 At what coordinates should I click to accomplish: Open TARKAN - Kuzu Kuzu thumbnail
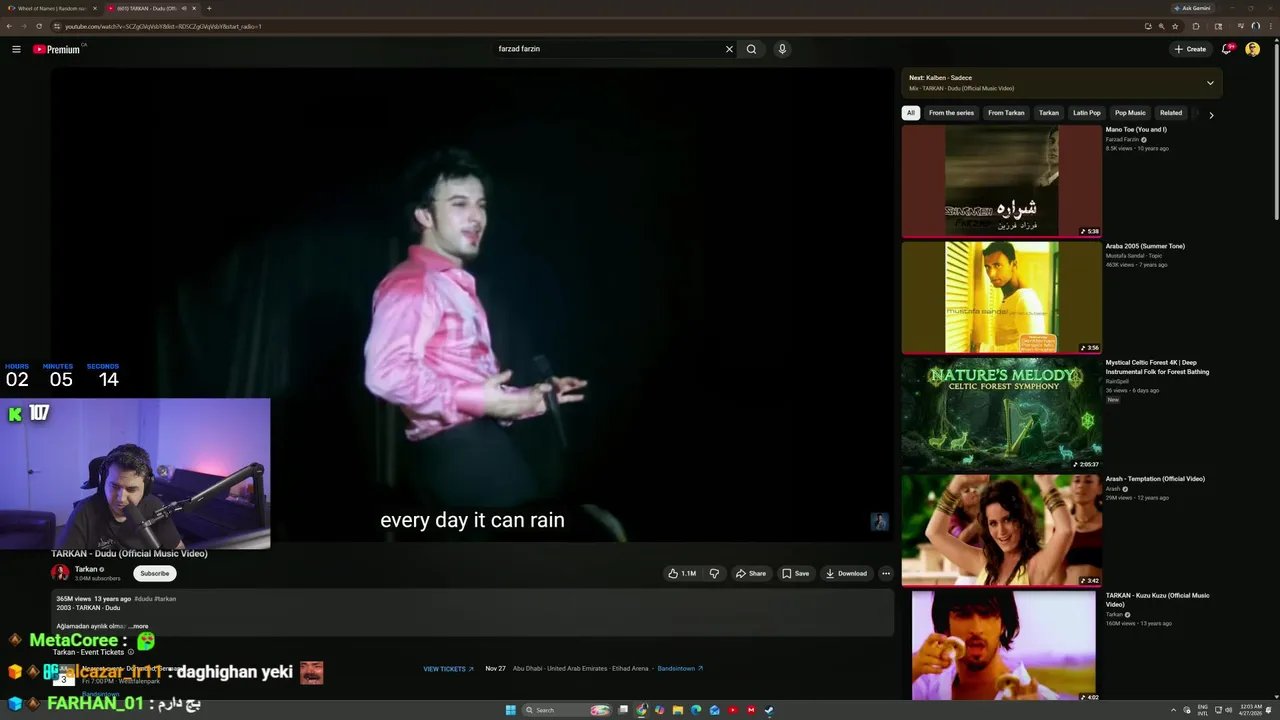[1001, 646]
